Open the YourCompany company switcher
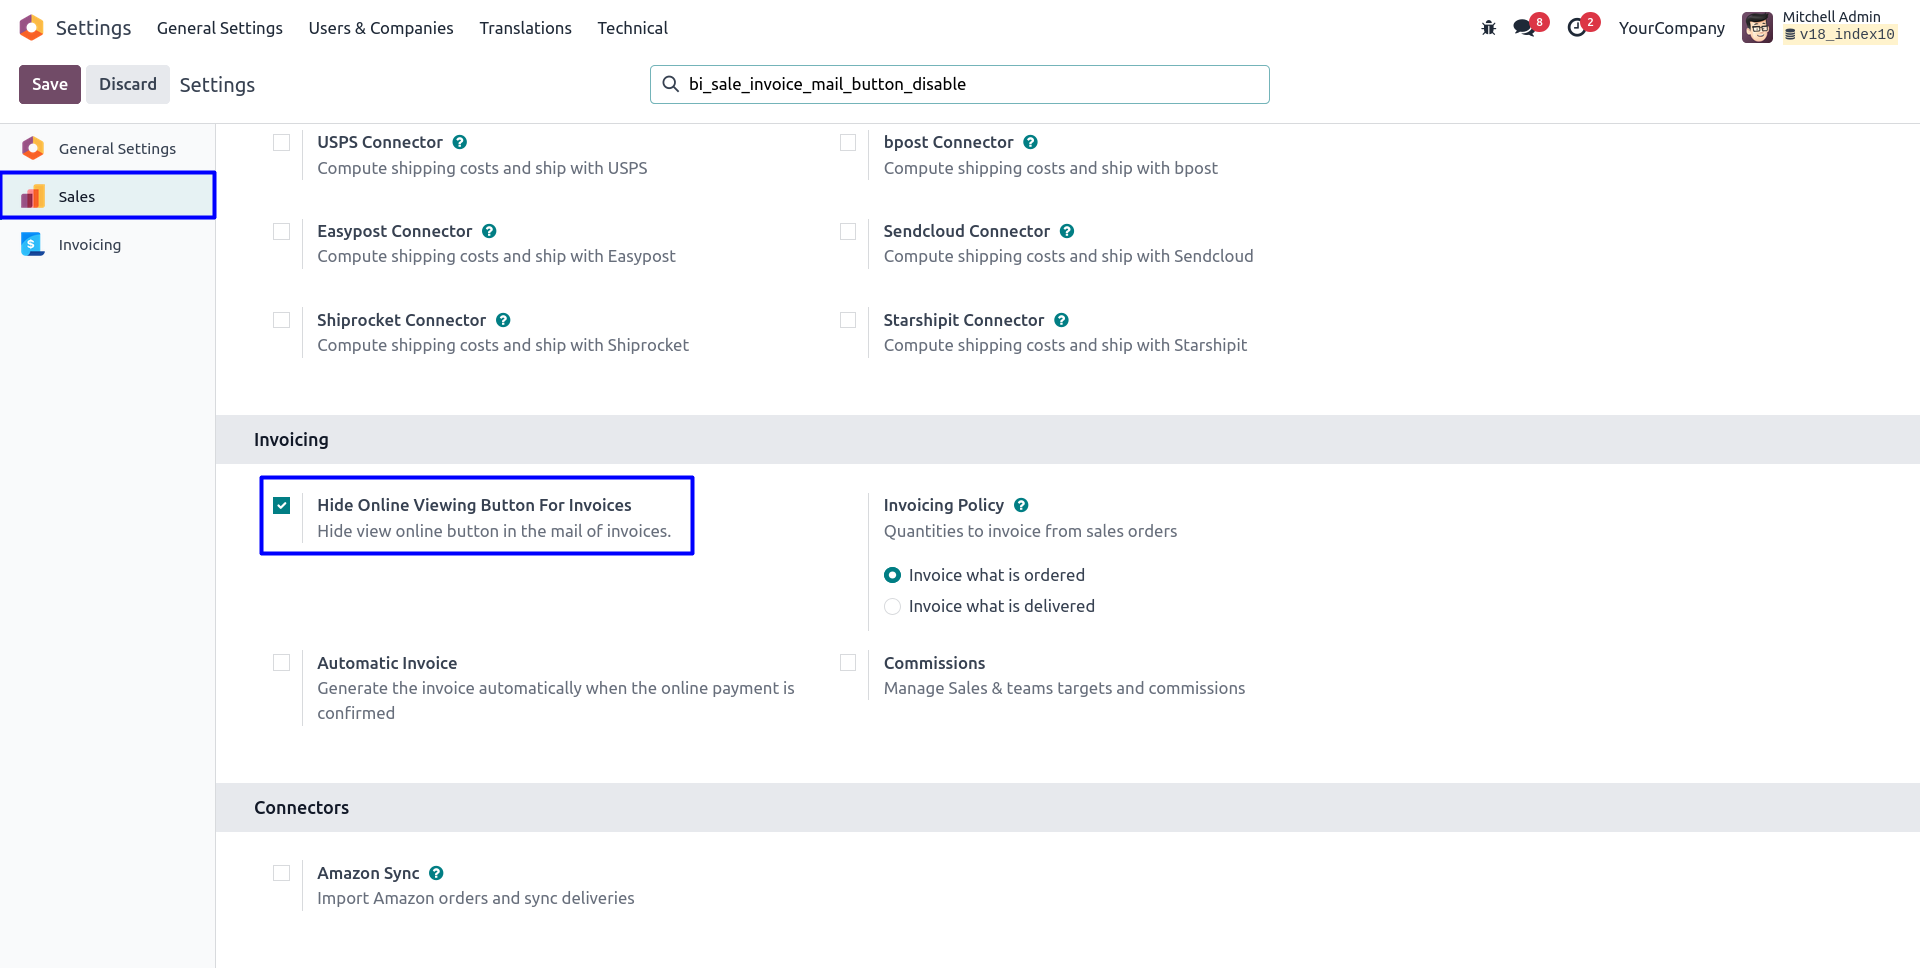The height and width of the screenshot is (968, 1920). (x=1671, y=28)
